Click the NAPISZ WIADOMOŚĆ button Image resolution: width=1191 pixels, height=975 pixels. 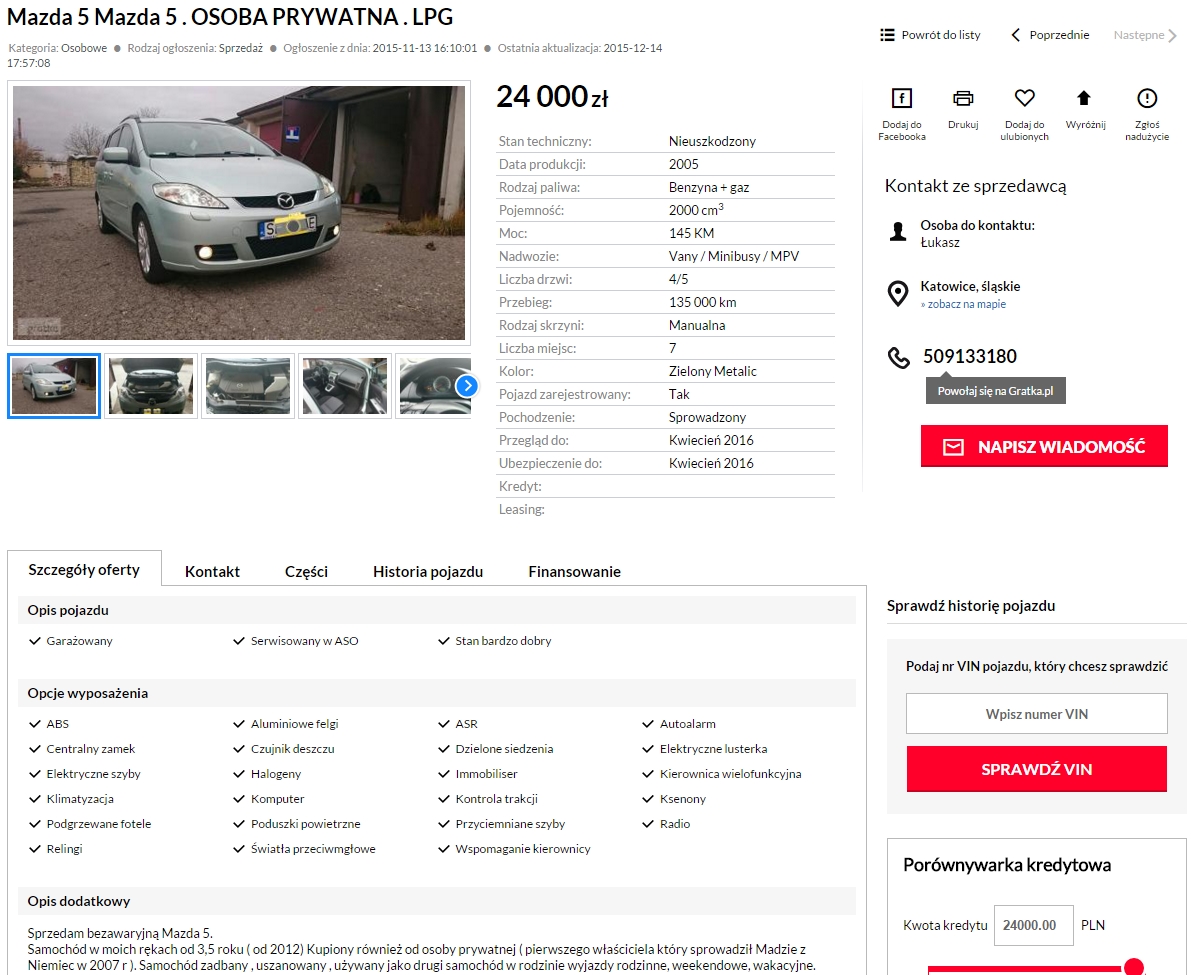1044,446
